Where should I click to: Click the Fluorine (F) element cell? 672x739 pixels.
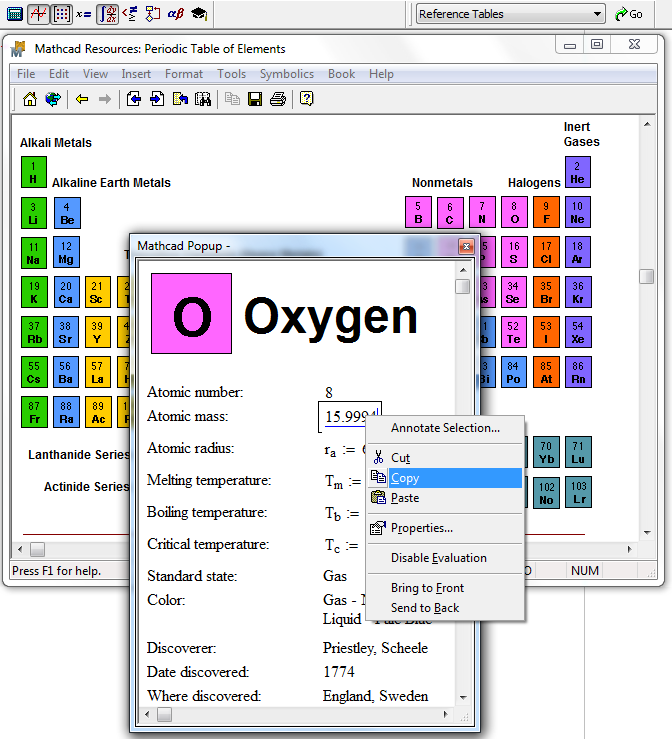tap(546, 212)
